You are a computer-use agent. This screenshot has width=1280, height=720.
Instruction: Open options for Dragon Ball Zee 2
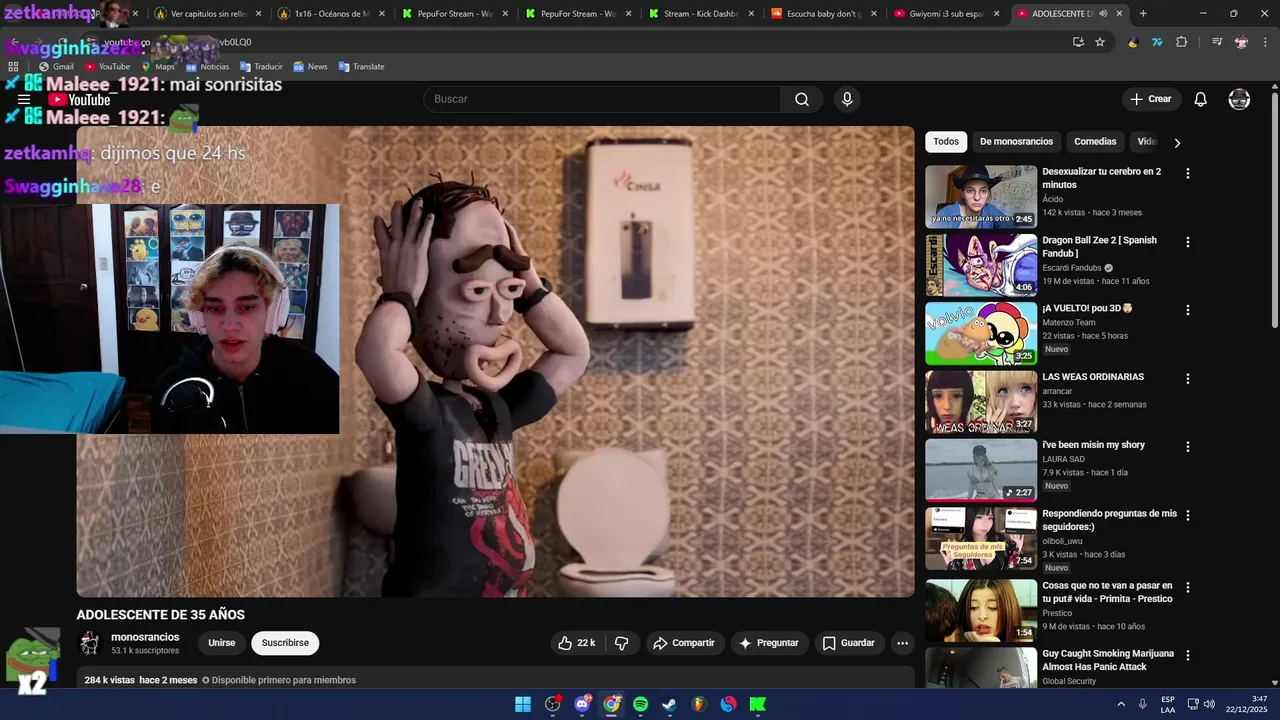1188,242
